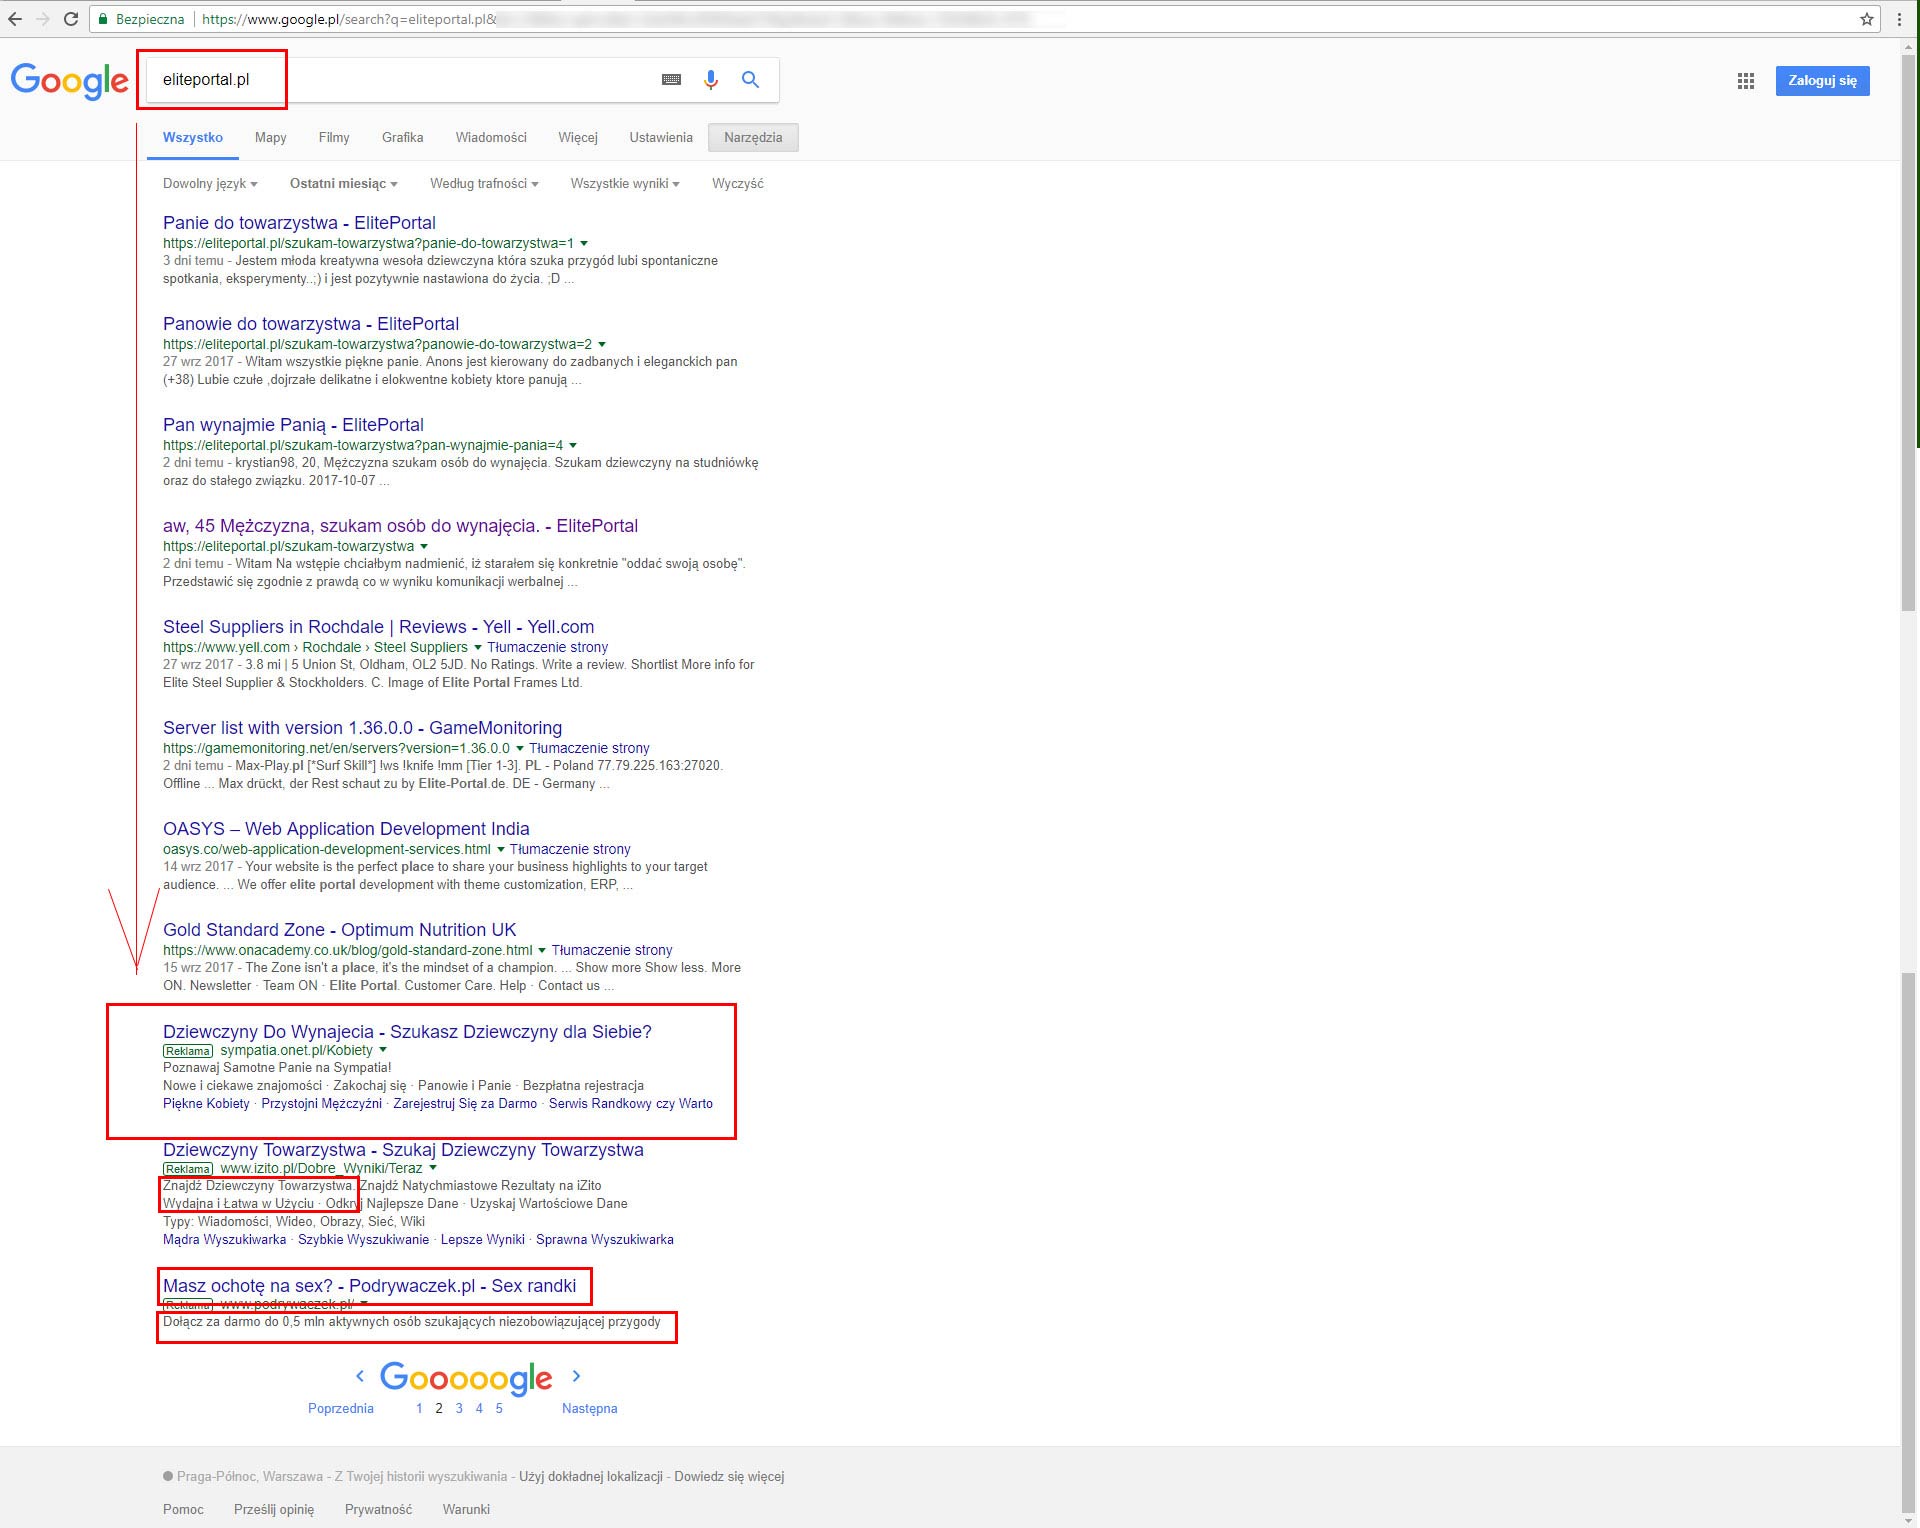Go to results page 1

419,1409
